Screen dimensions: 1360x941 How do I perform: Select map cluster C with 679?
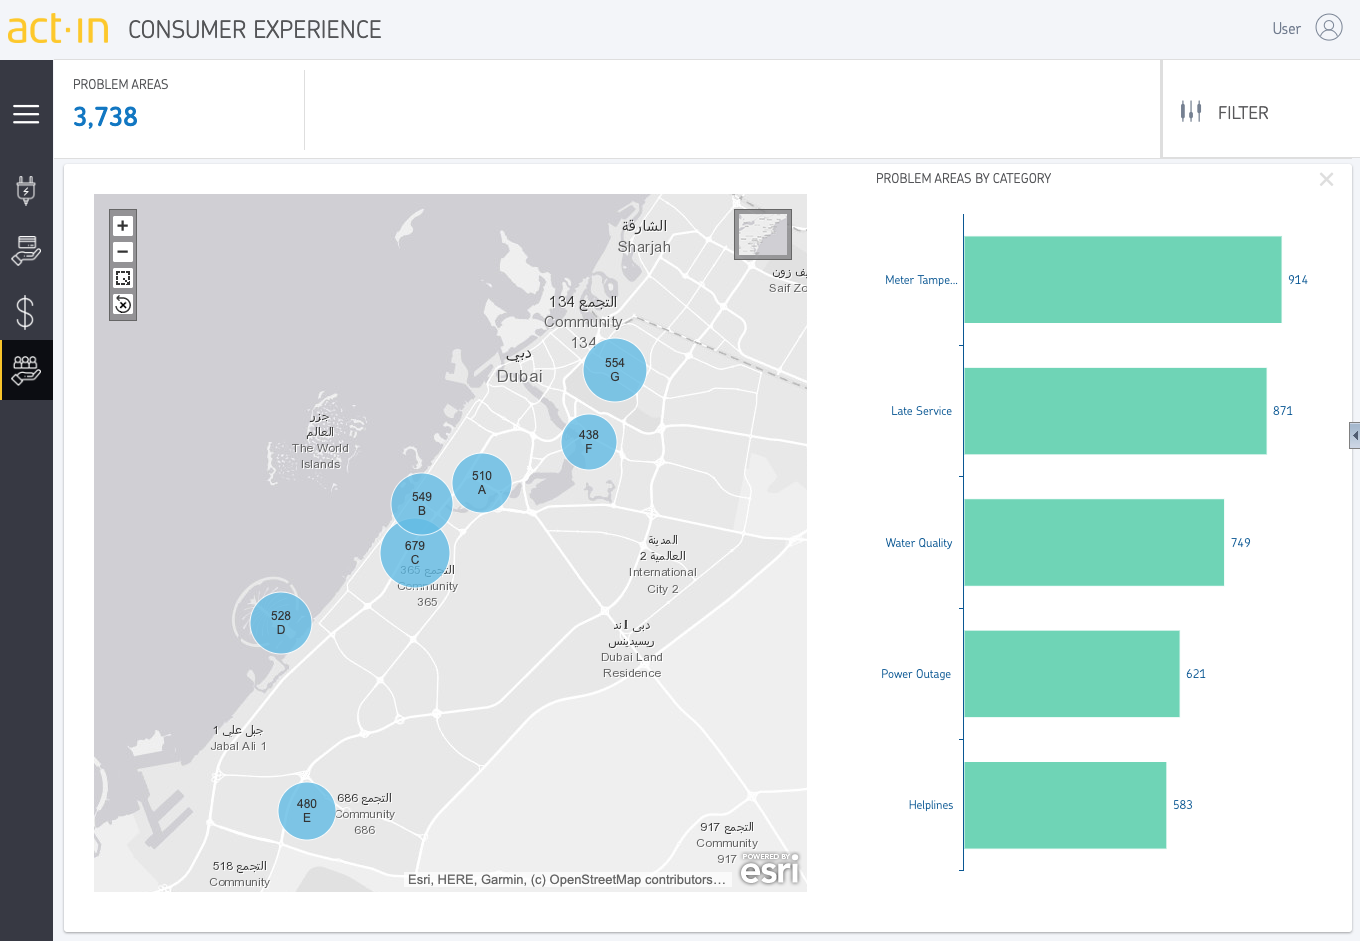click(x=415, y=553)
